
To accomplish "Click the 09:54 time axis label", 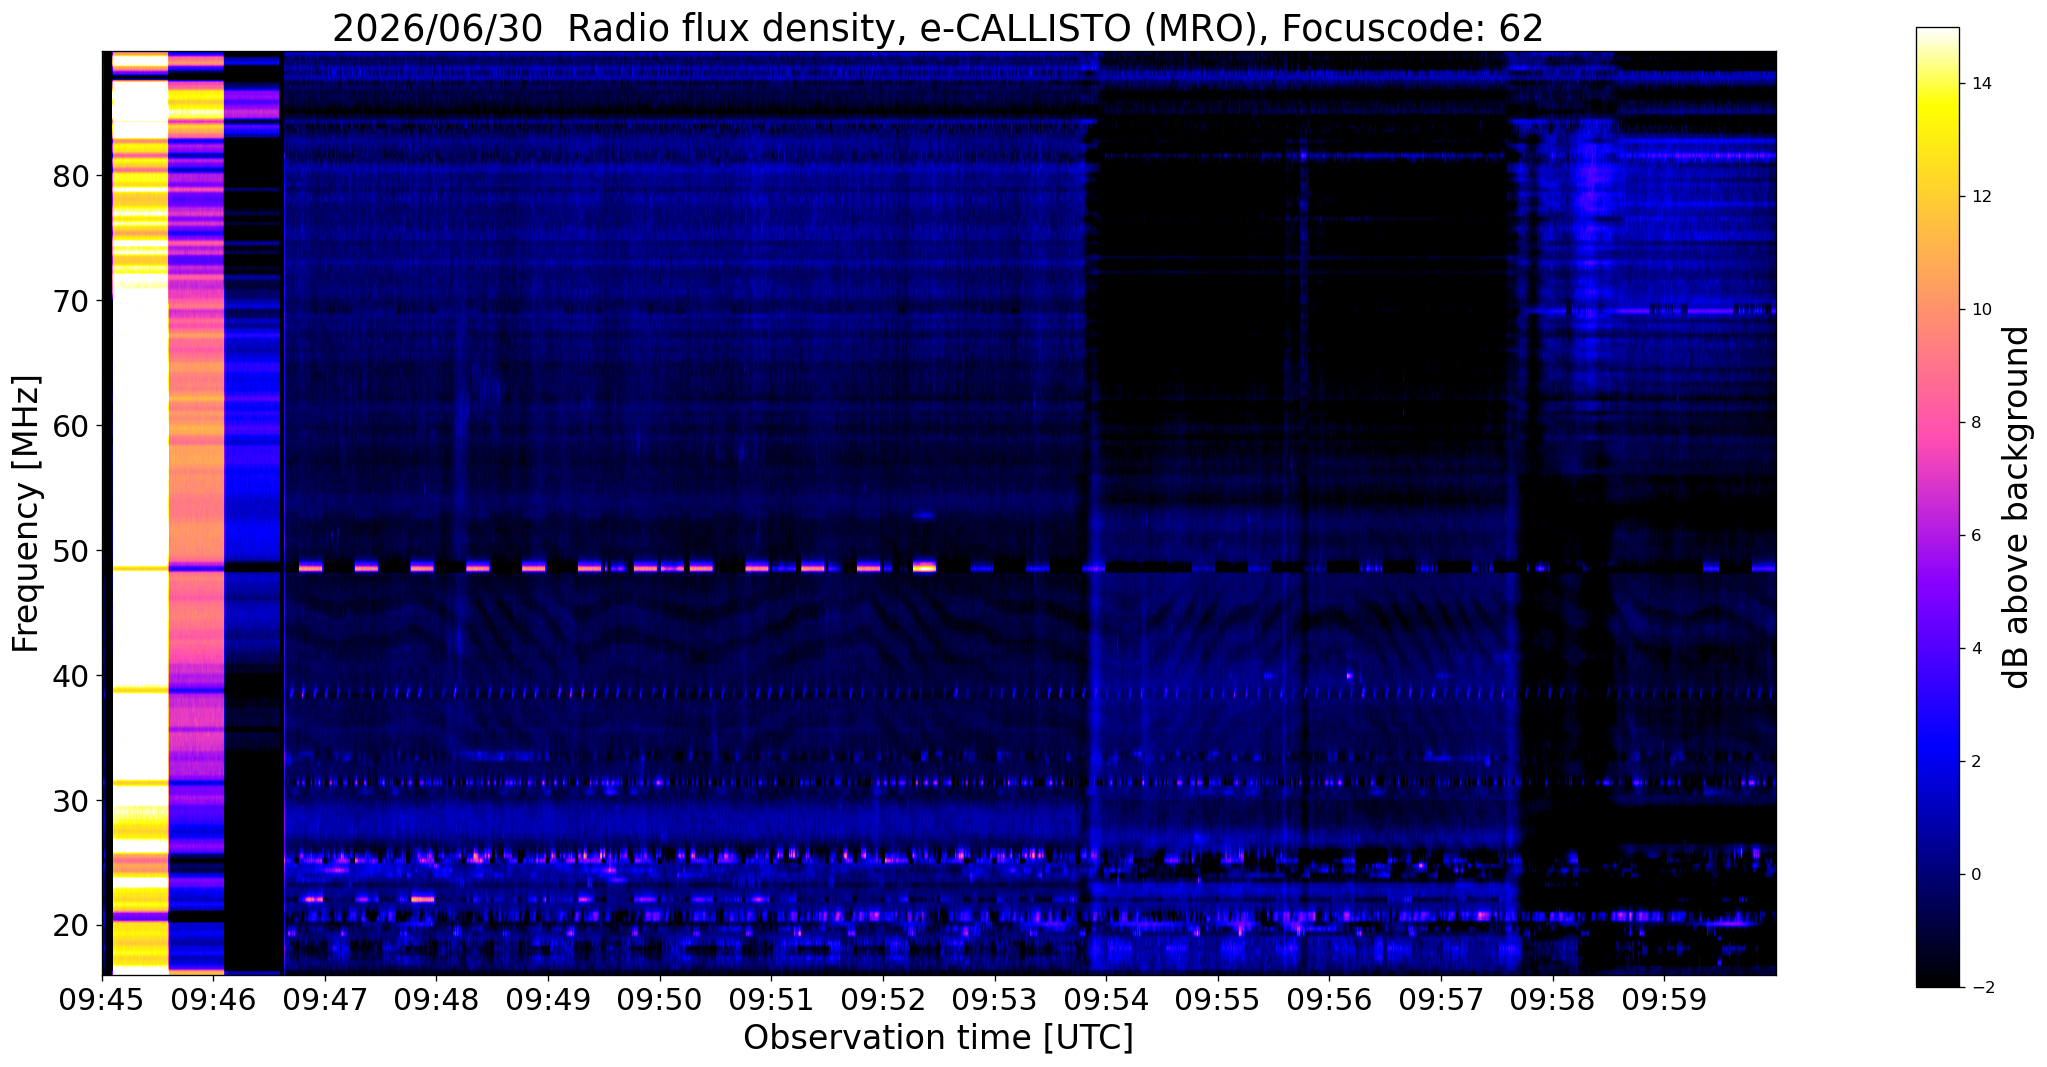I will tap(1106, 1000).
